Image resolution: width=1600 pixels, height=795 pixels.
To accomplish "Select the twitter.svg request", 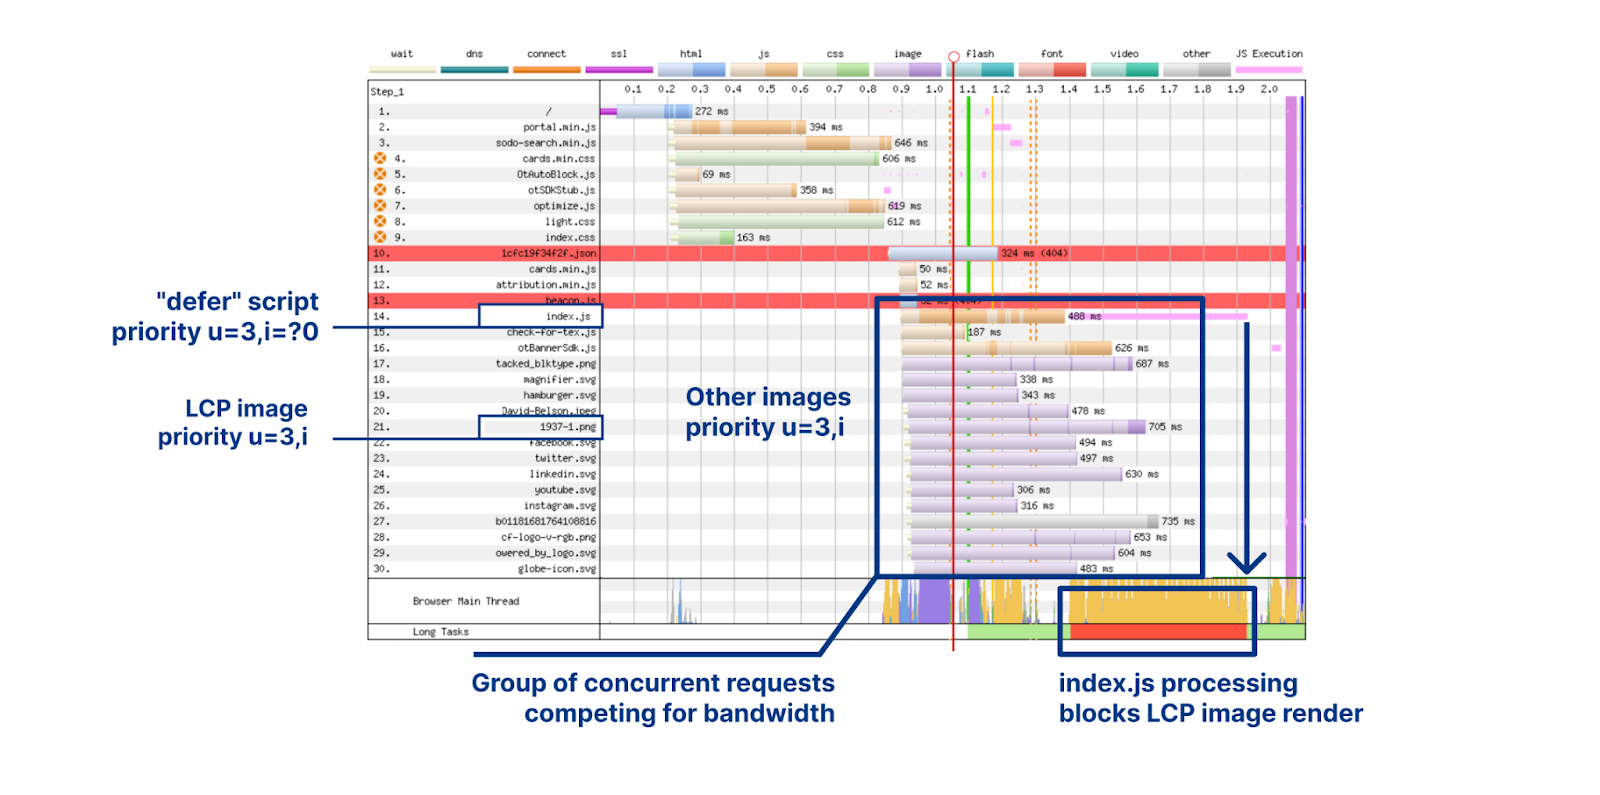I will pos(565,458).
